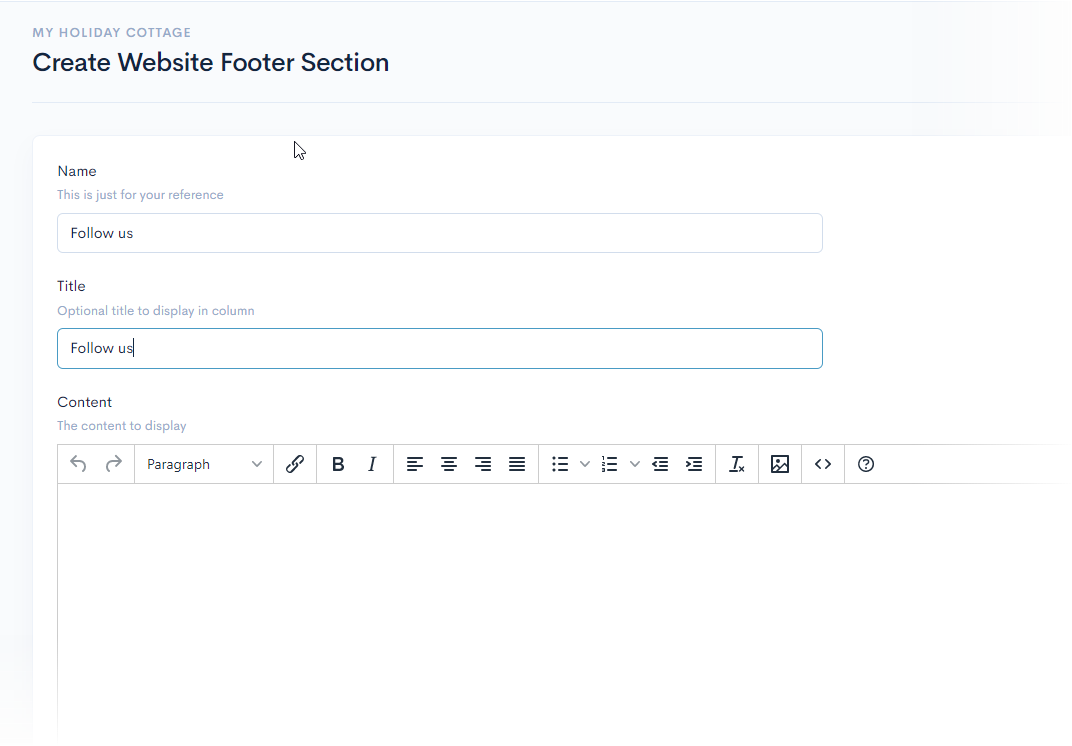Open source code view
1072x746 pixels.
coord(823,464)
